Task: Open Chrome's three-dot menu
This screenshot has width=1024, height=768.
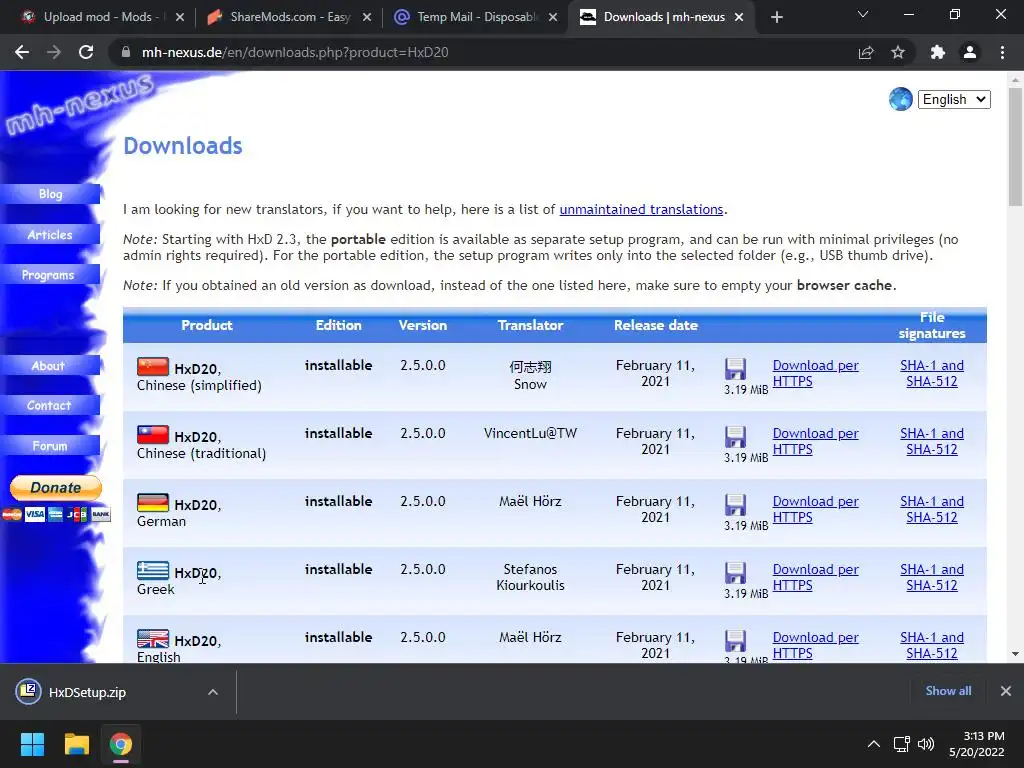Action: 1002,52
